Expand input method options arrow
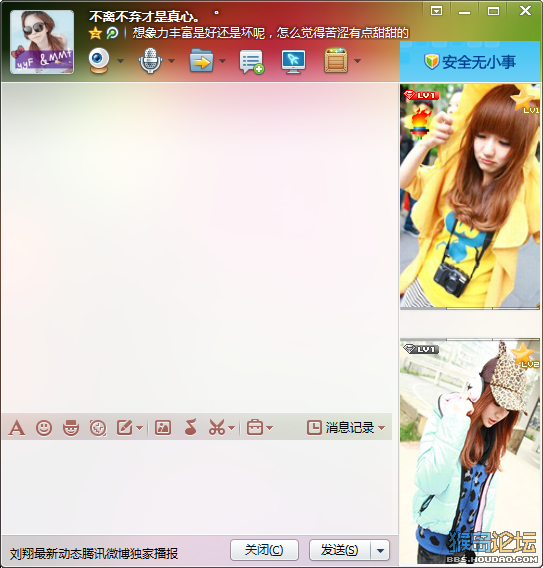Viewport: 543px width, 568px height. pyautogui.click(x=140, y=429)
